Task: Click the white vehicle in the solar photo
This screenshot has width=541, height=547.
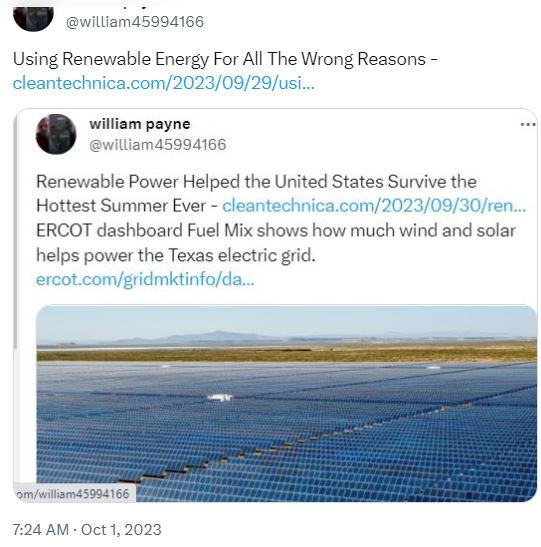Action: point(220,397)
